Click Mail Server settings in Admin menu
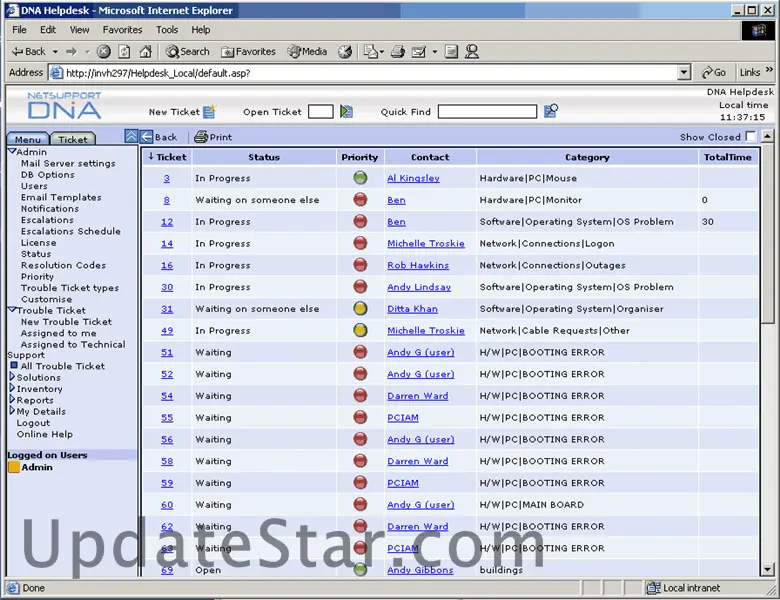This screenshot has height=600, width=780. click(68, 163)
